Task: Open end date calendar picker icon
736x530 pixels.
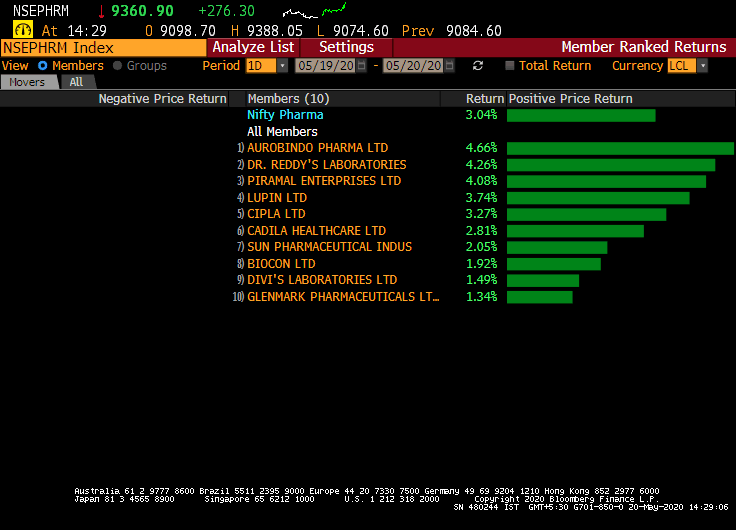Action: click(451, 66)
